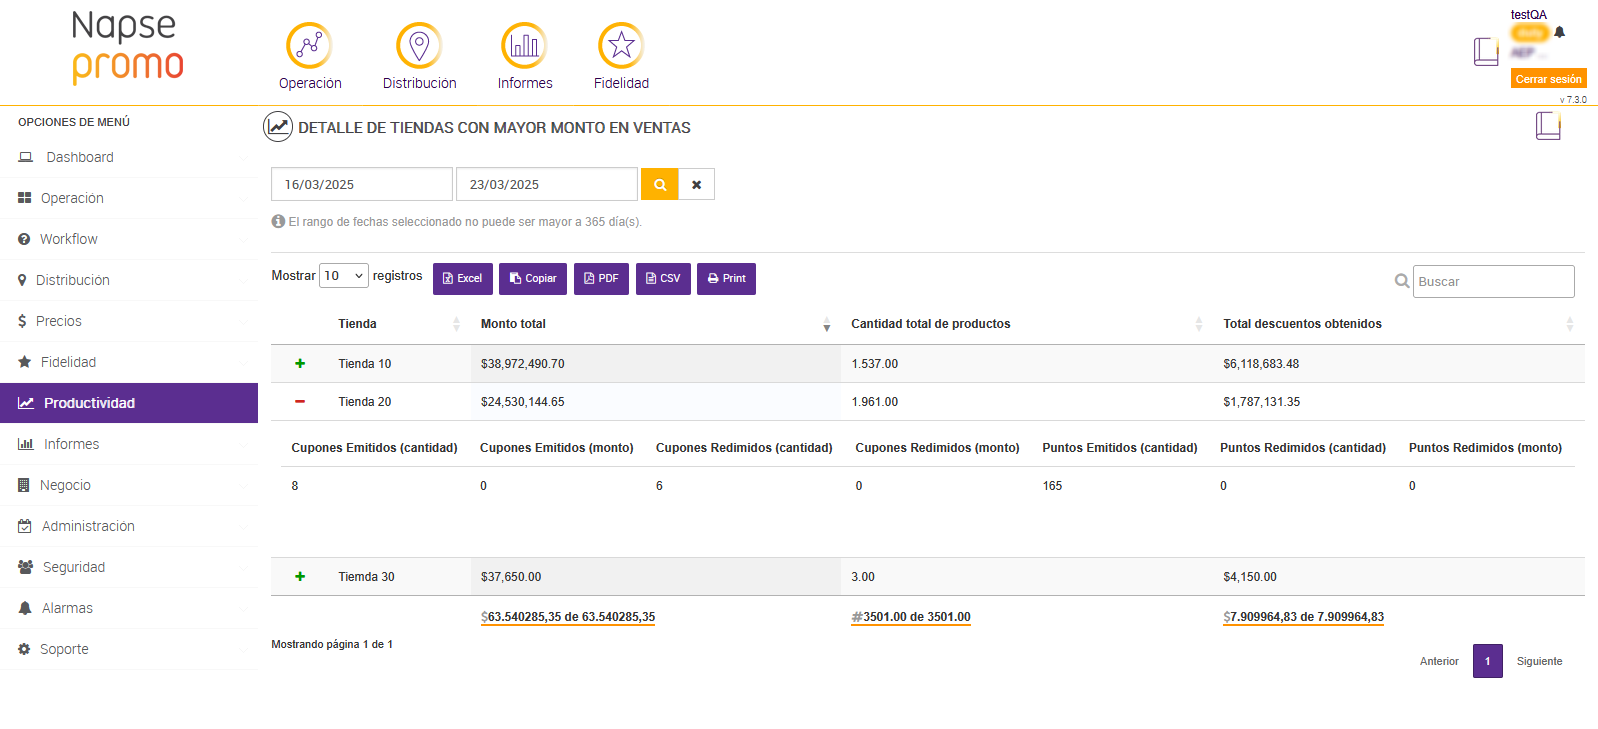Screen dimensions: 1598x729
Task: Click the Buscar search field
Action: point(1493,282)
